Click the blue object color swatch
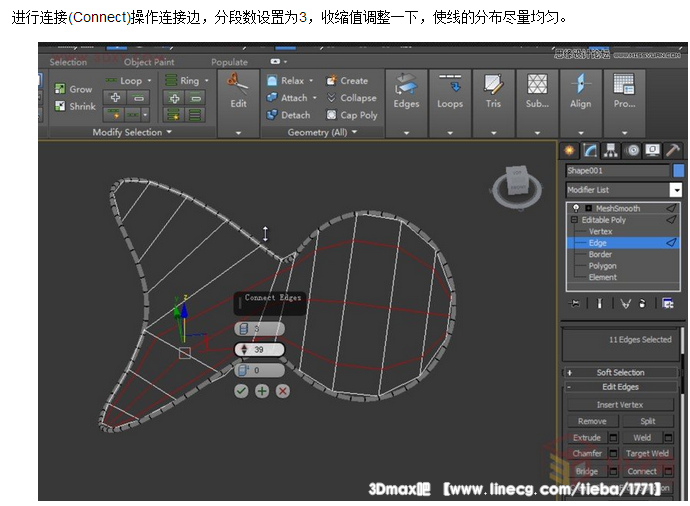 click(678, 171)
